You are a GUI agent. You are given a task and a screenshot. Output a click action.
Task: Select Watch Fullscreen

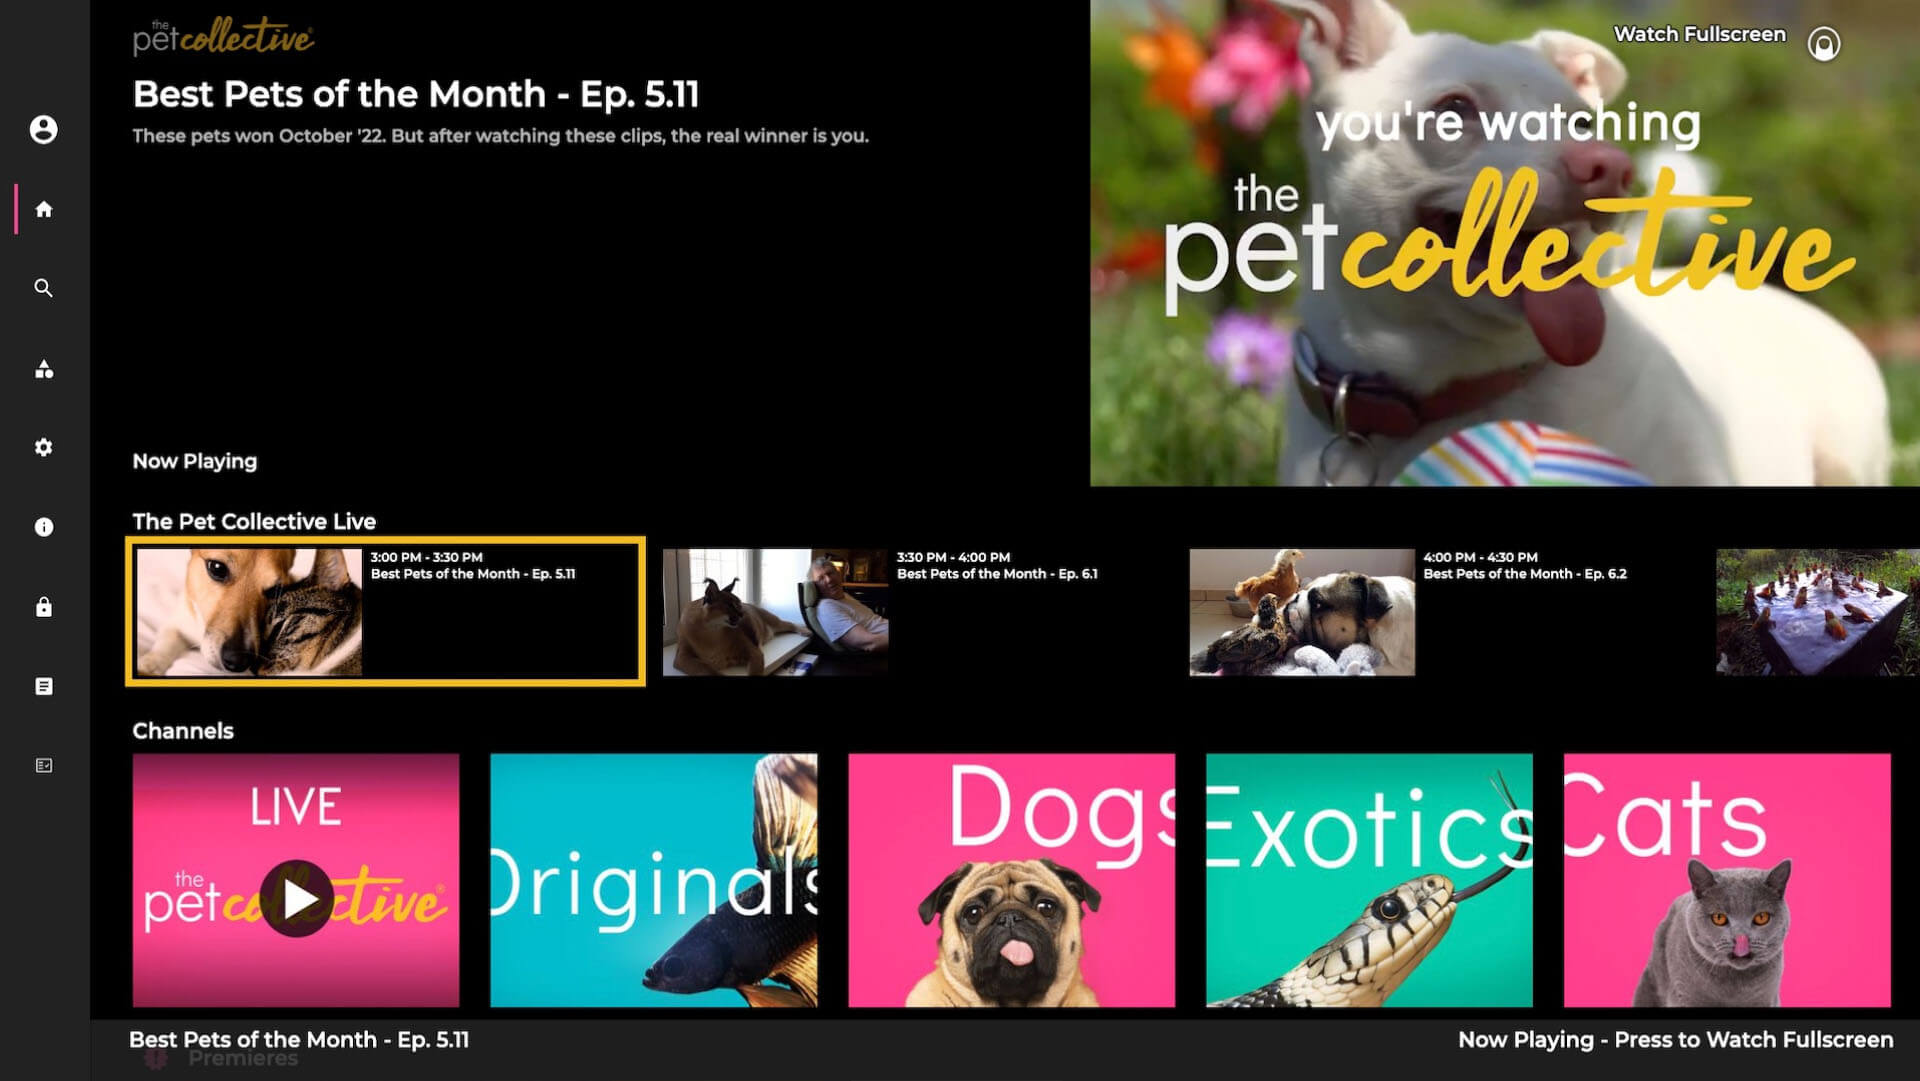(1700, 33)
